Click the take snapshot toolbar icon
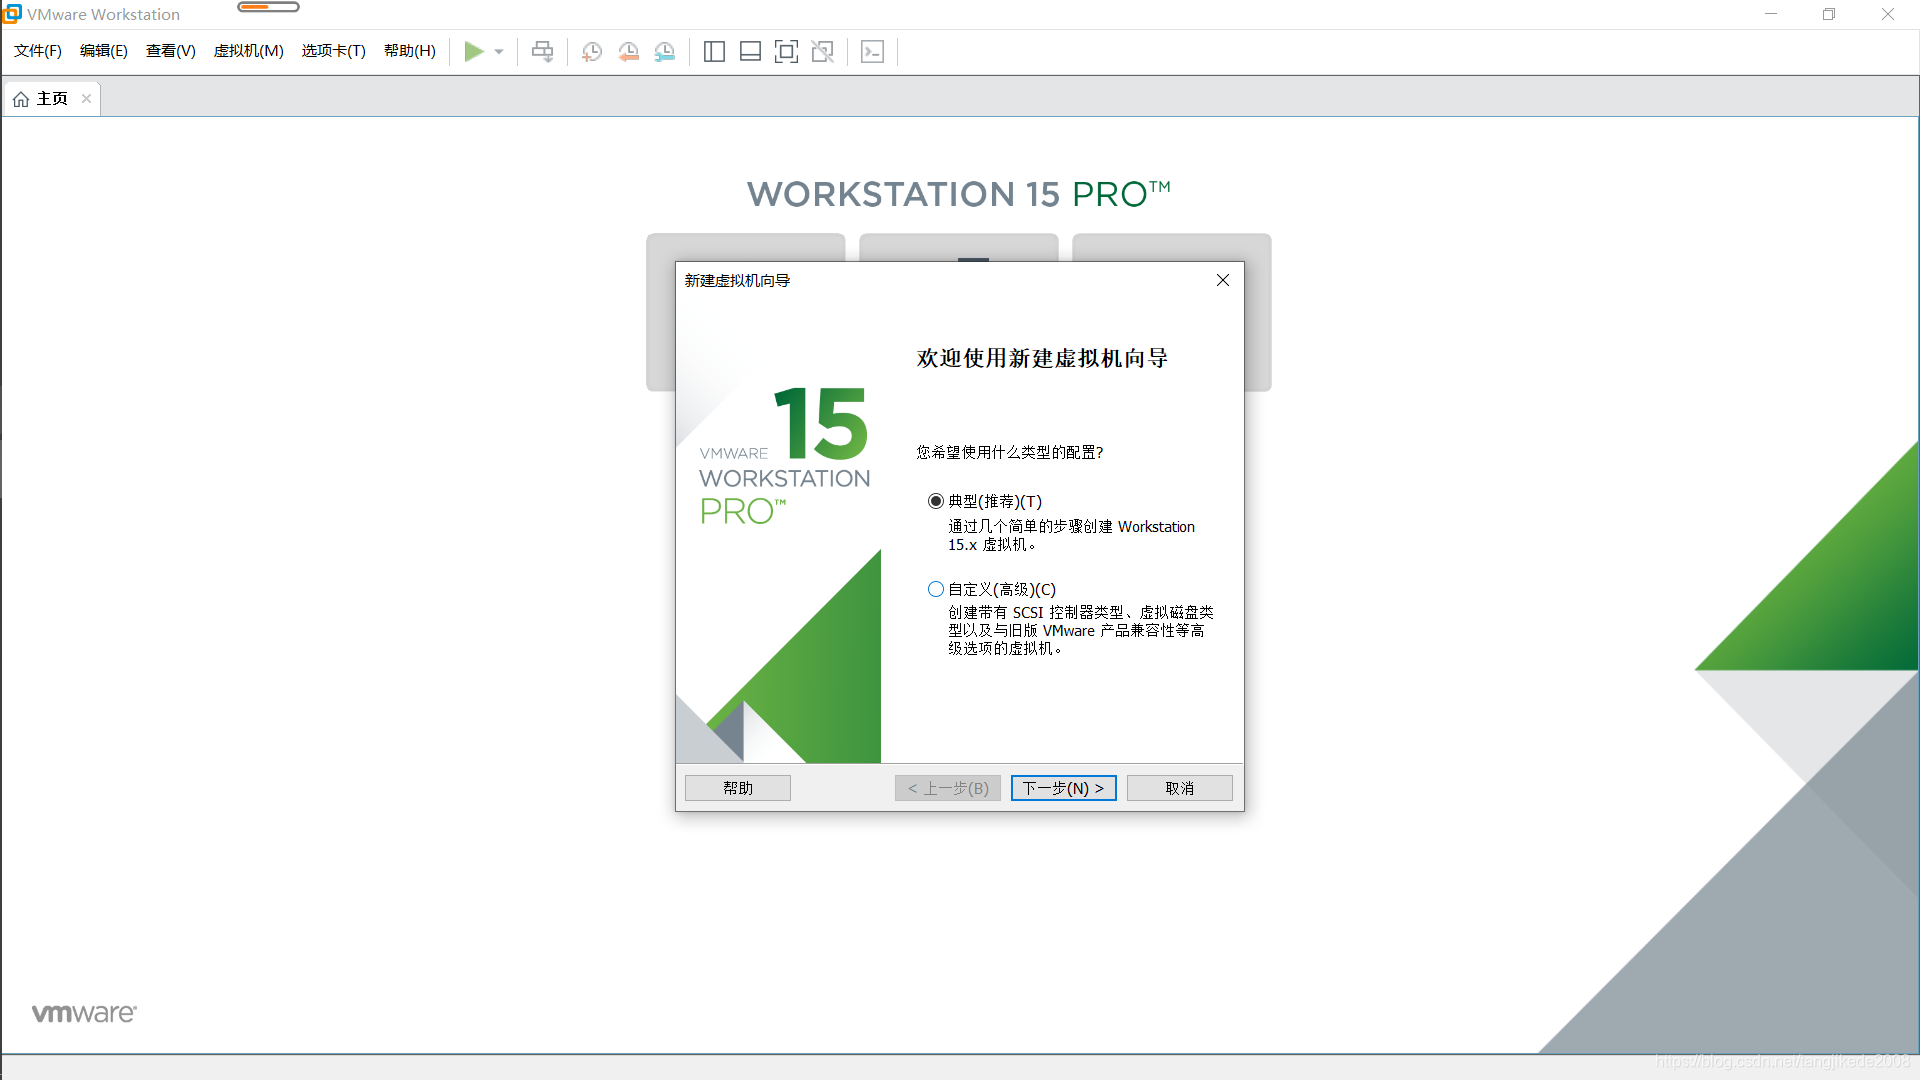The height and width of the screenshot is (1080, 1920). 592,51
